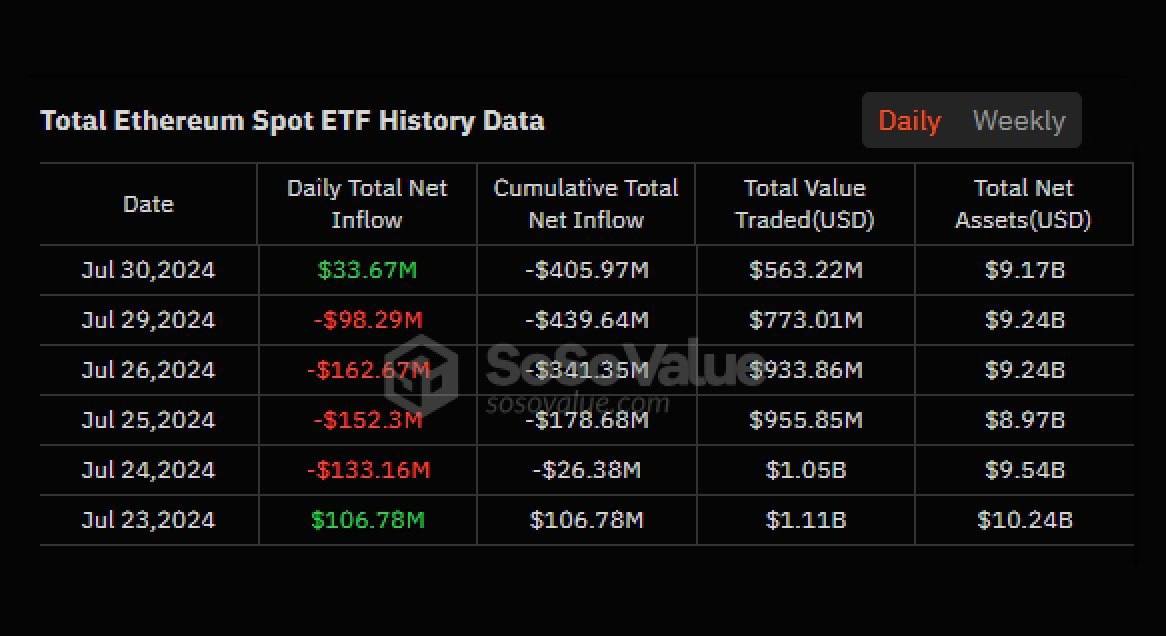Select the Jul 29,2024 date cell

tap(148, 320)
